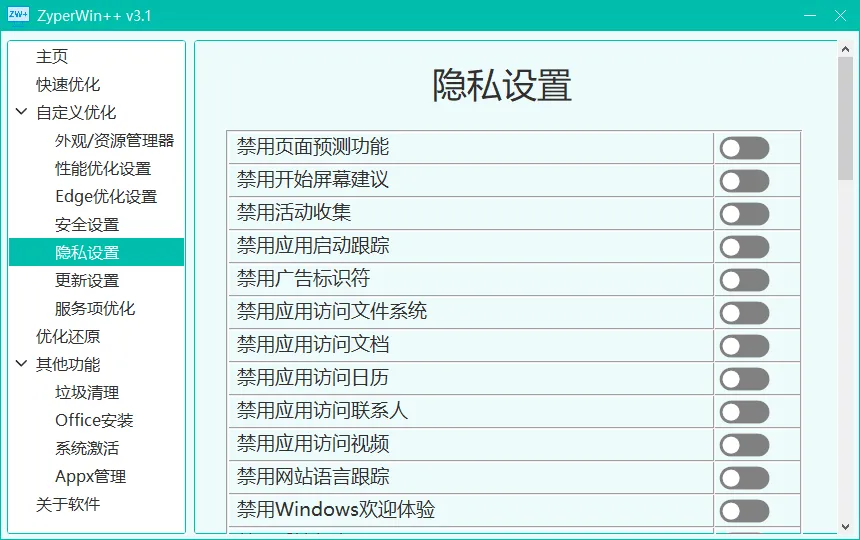Select Edge优化设置 in sidebar
The image size is (860, 540).
(106, 197)
